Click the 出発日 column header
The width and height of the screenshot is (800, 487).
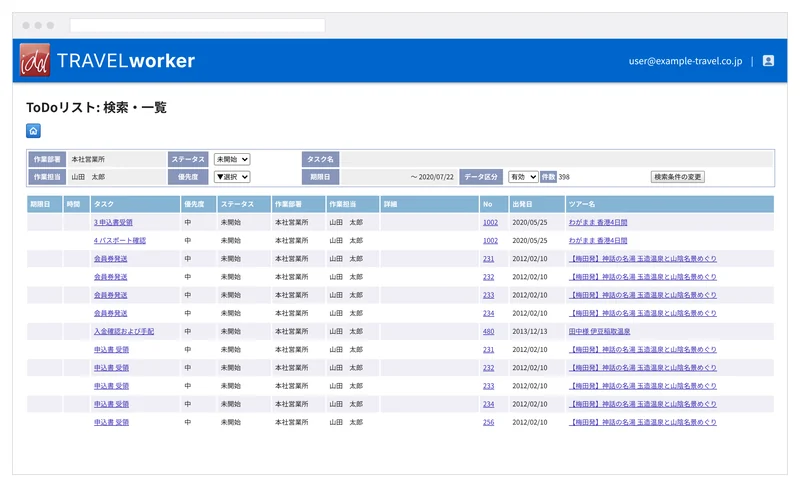(x=537, y=204)
